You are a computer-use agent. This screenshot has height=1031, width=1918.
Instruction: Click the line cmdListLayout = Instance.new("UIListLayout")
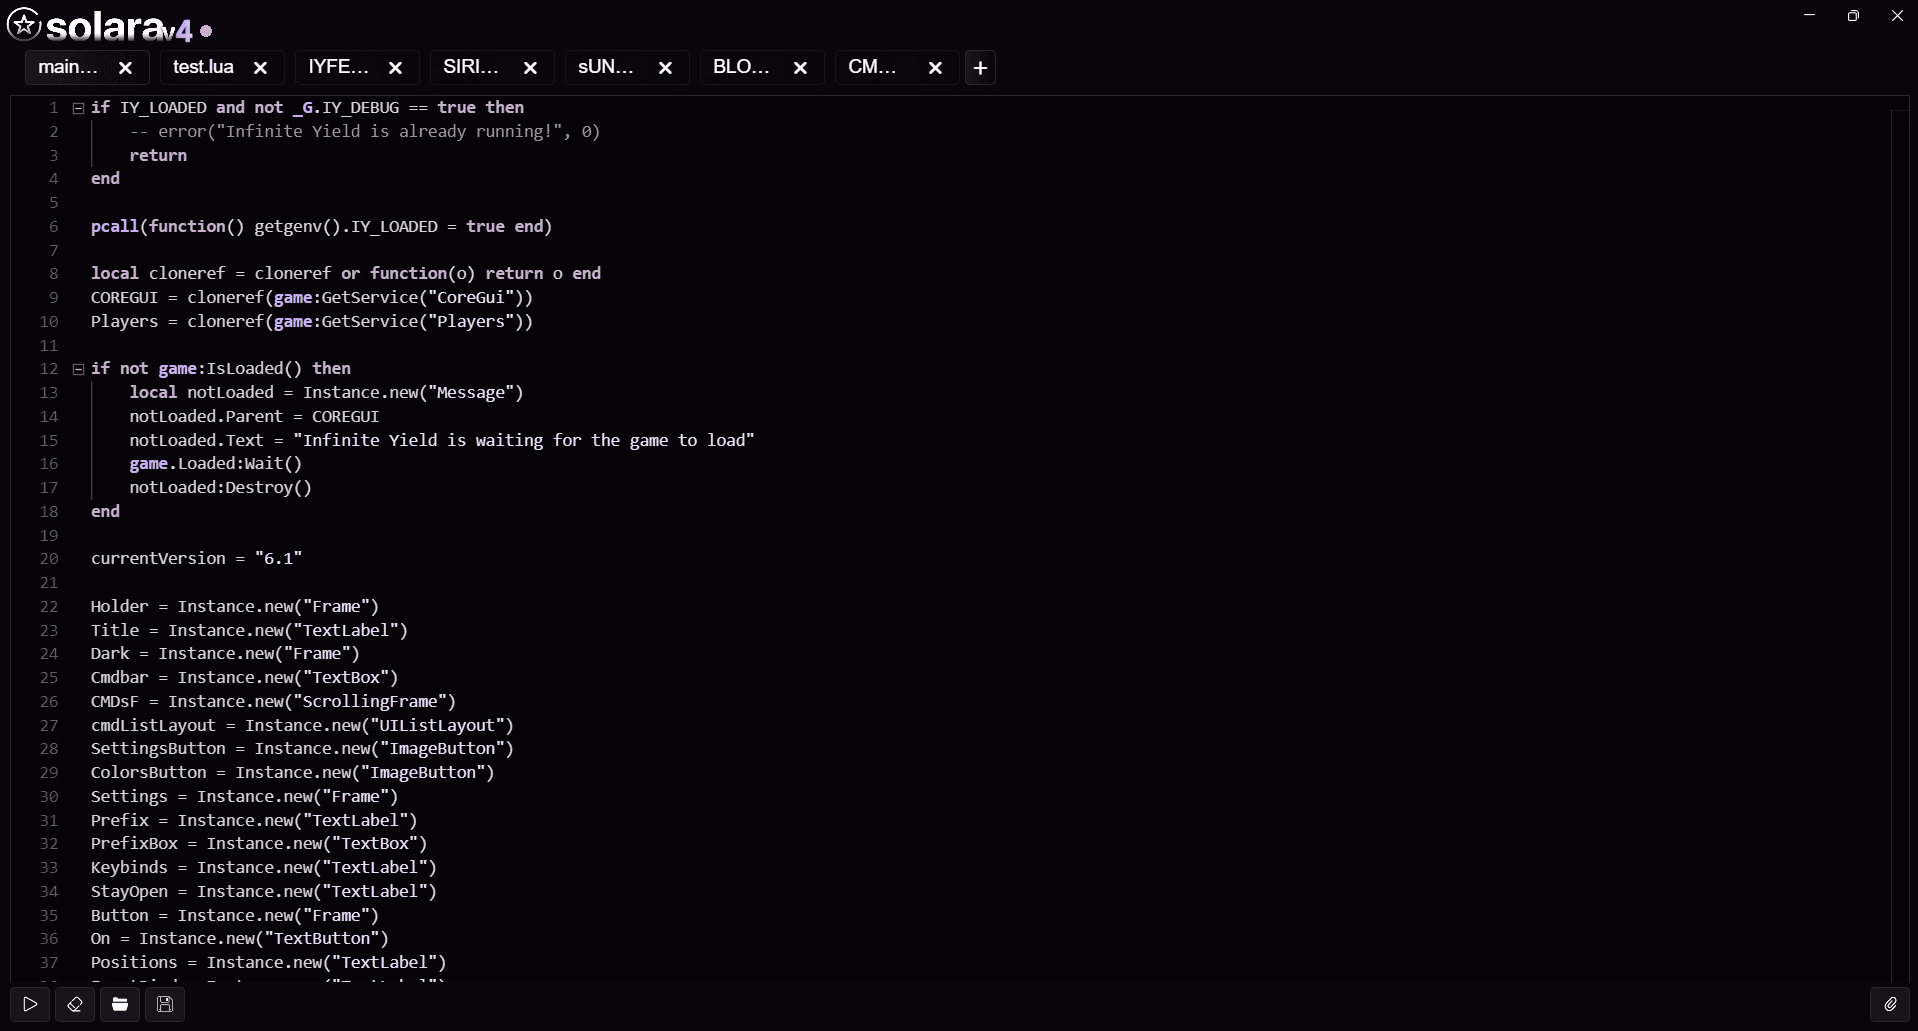[302, 726]
